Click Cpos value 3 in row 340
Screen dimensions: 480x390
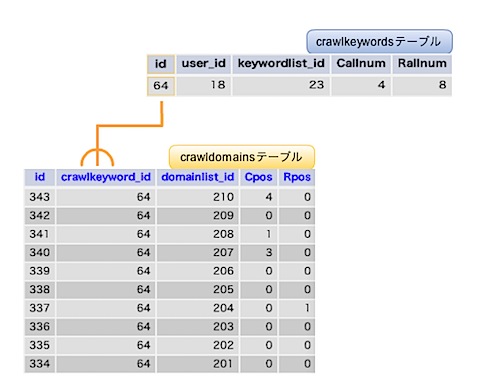click(258, 253)
